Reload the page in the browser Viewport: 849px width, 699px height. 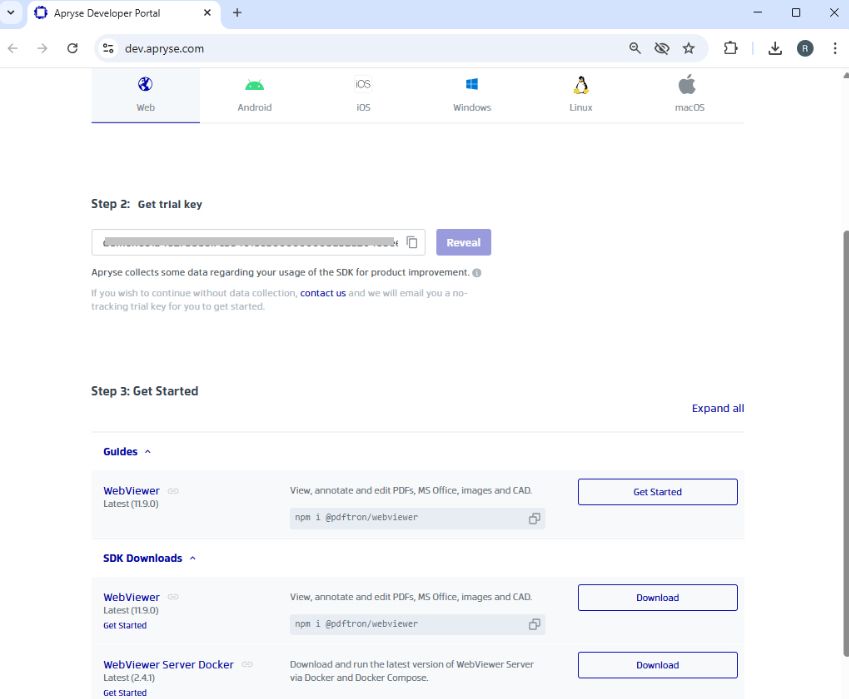pos(72,48)
